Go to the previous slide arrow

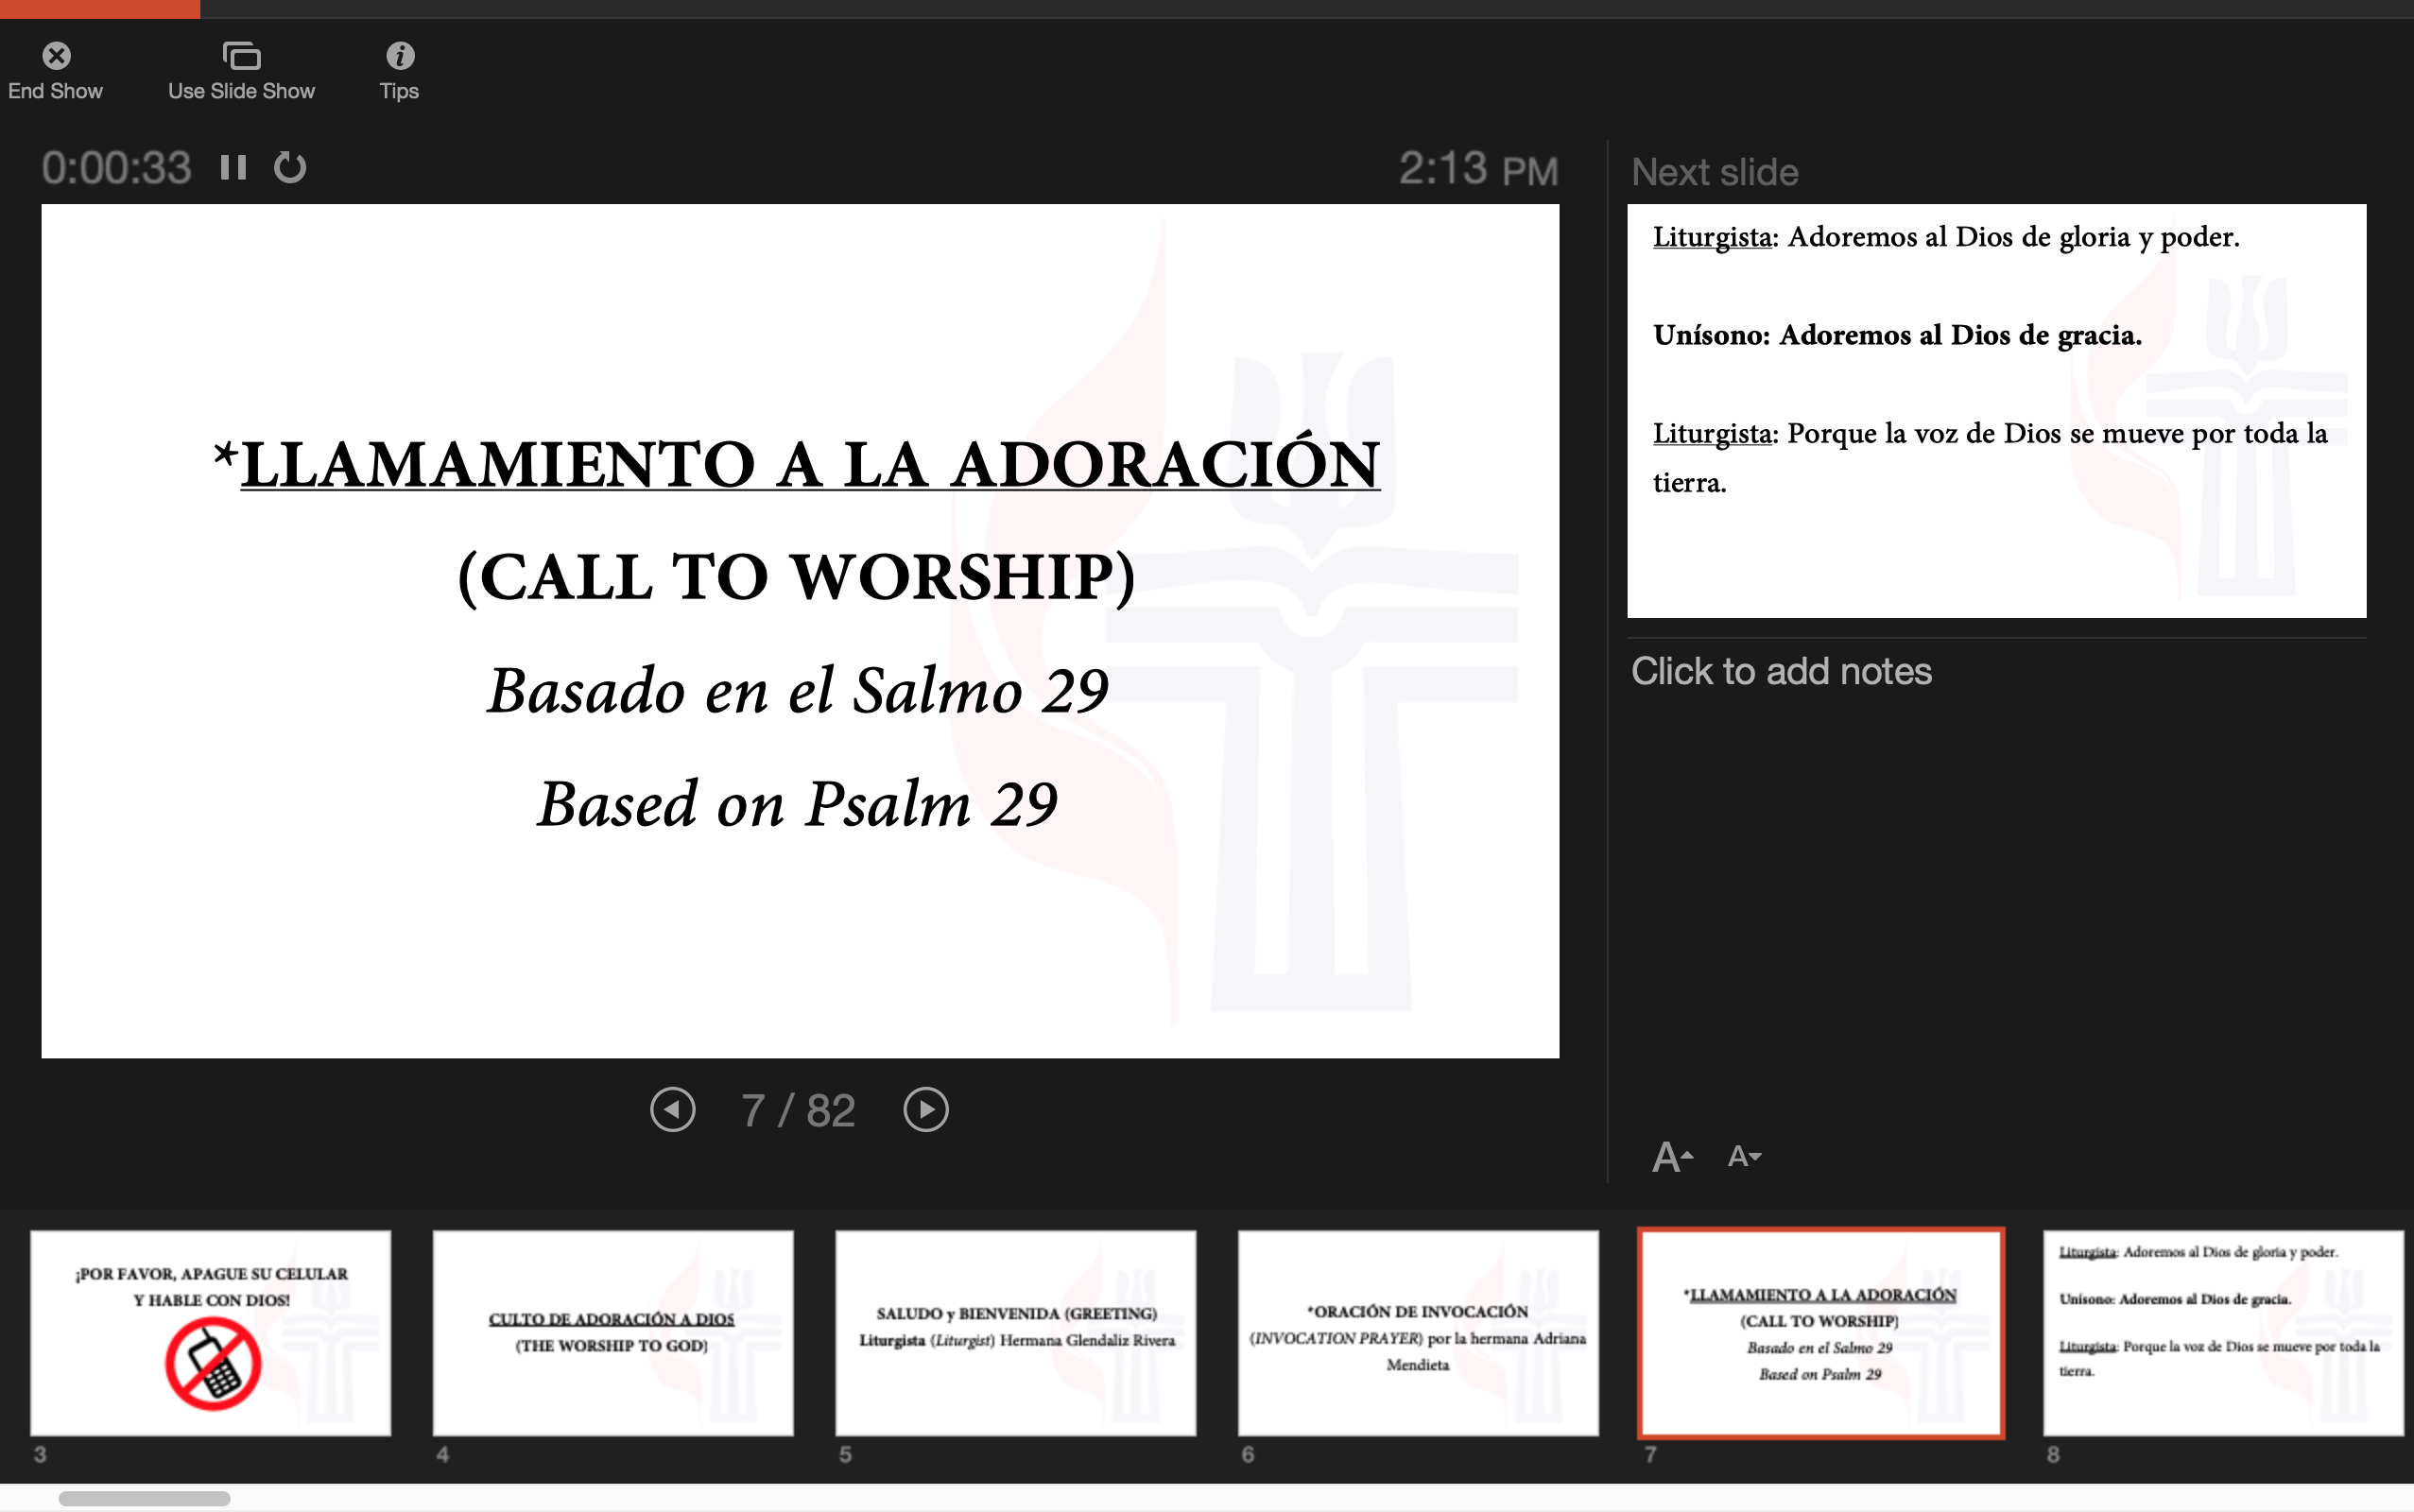coord(673,1110)
